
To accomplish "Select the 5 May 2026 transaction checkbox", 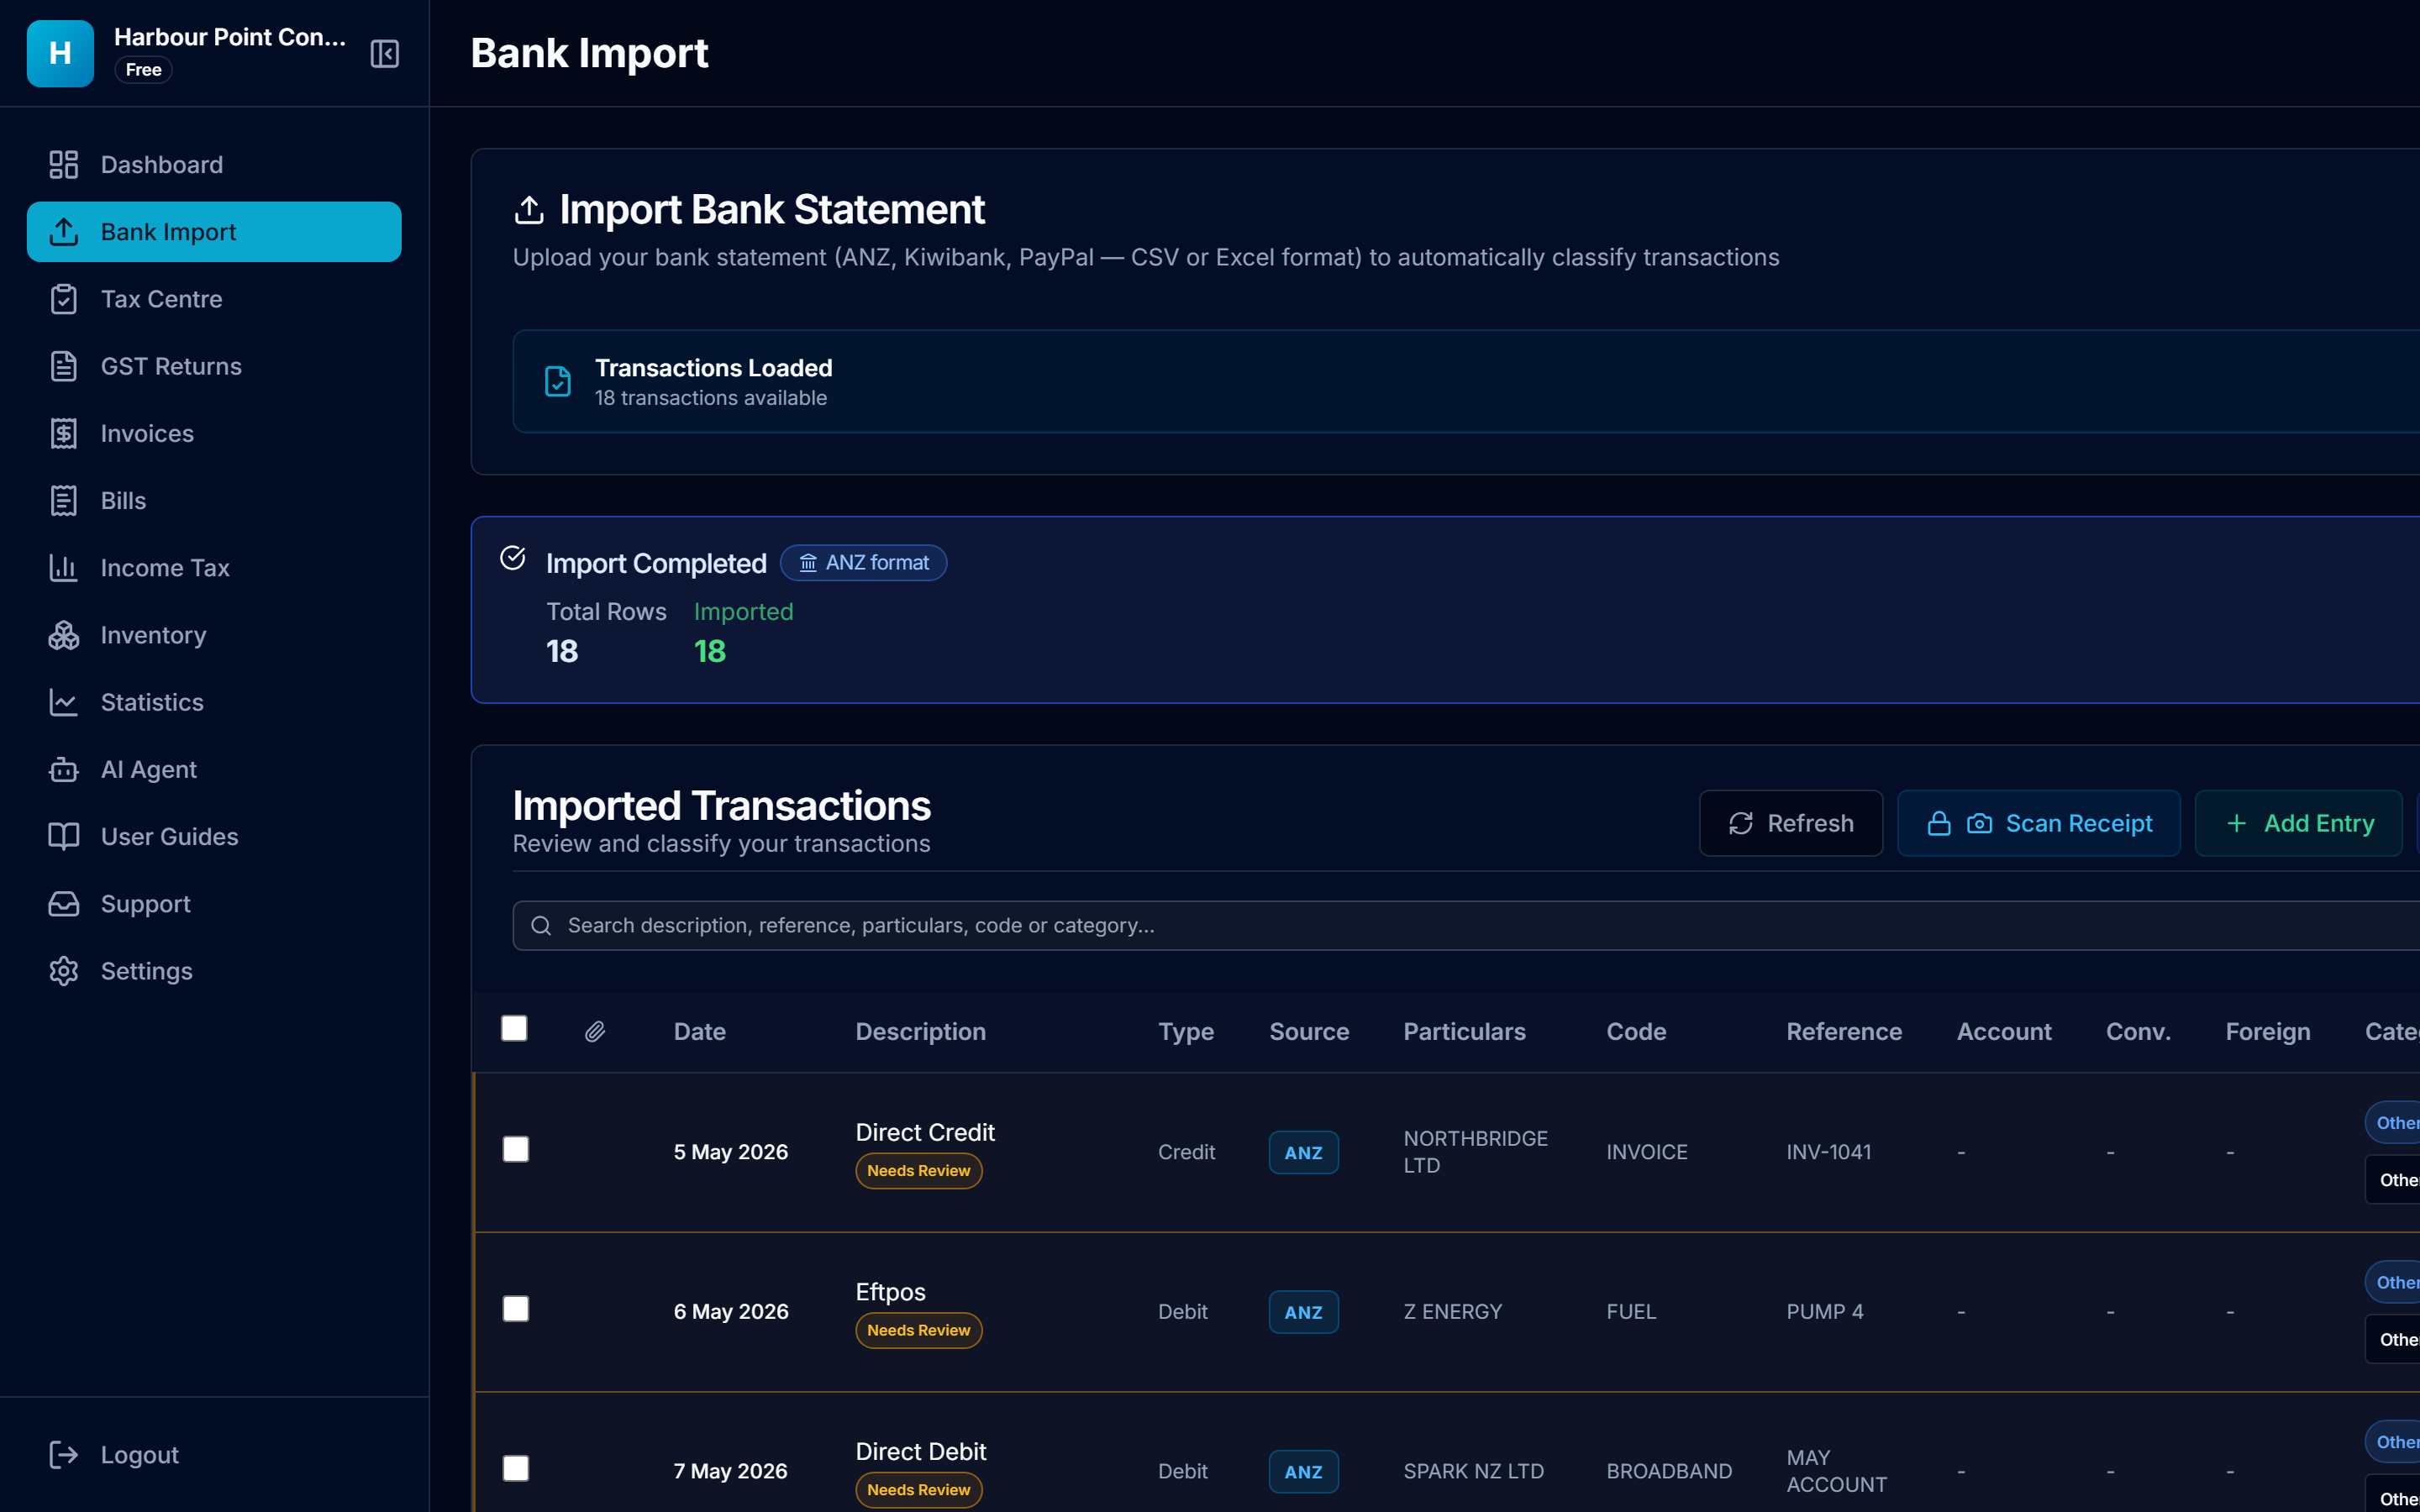I will click(516, 1149).
